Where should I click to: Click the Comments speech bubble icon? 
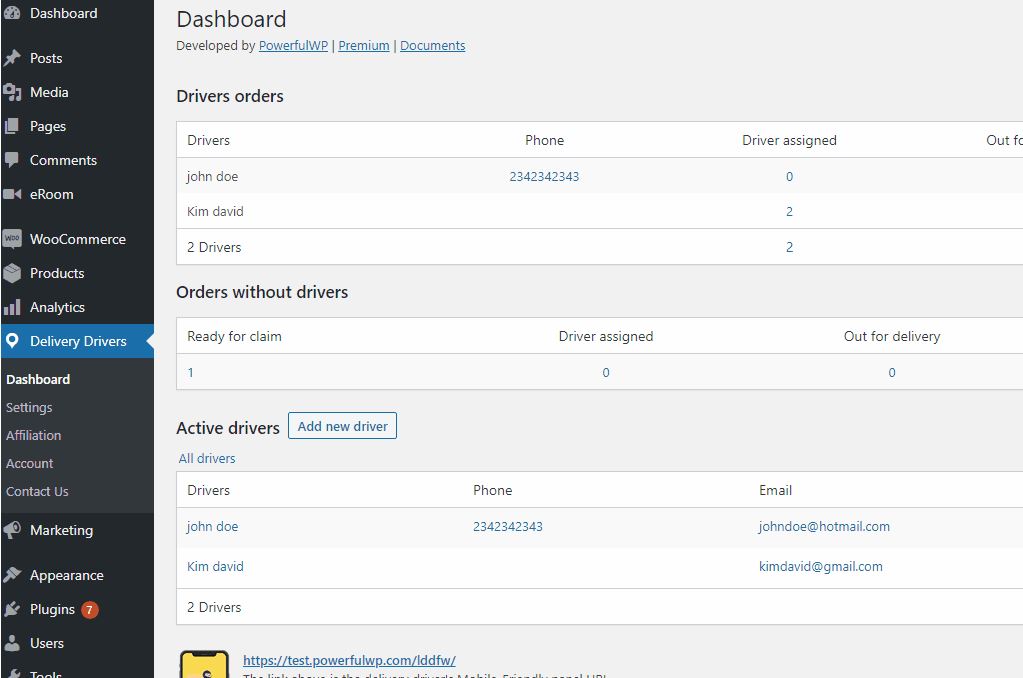12,160
